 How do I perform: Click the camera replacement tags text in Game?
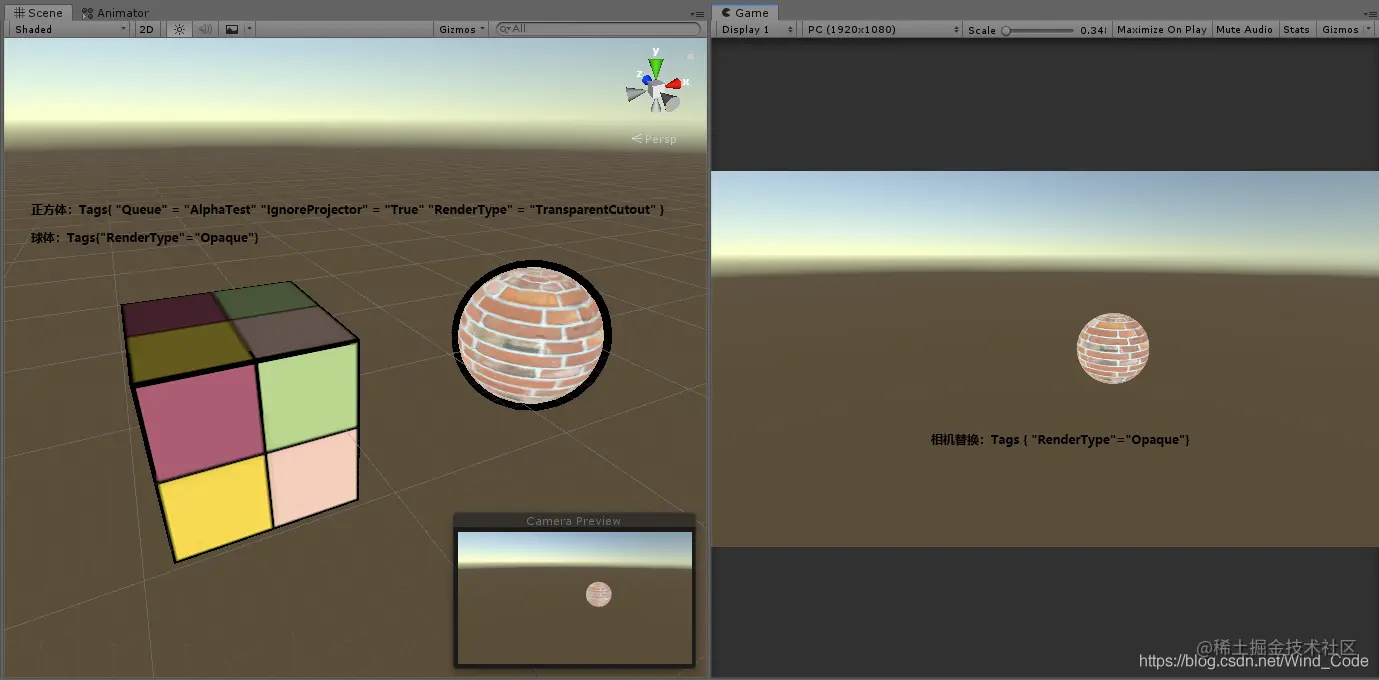point(1060,440)
